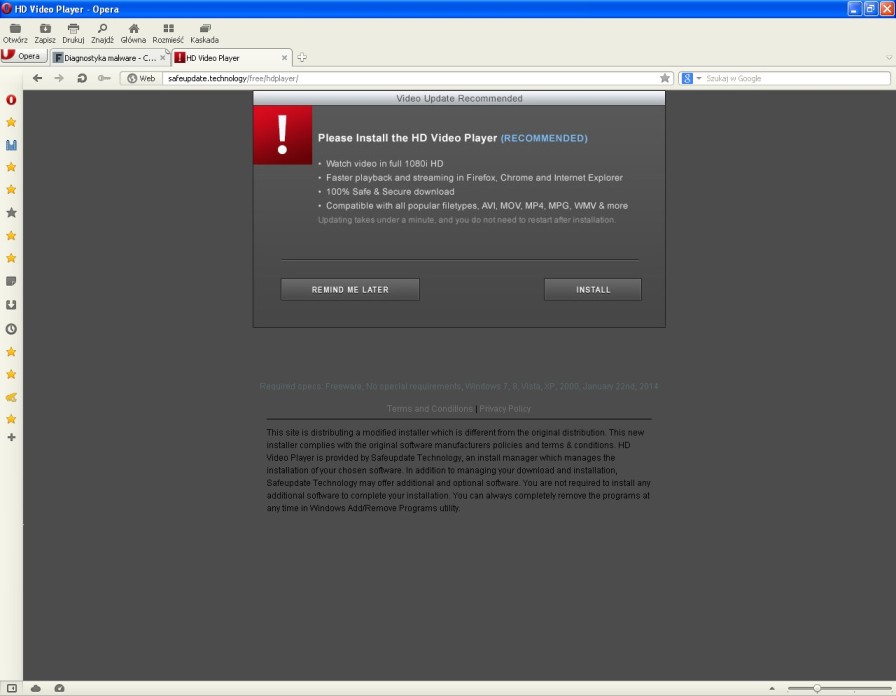Screen dimensions: 896x696
Task: Click the Szukaj w Google search field
Action: [x=796, y=78]
